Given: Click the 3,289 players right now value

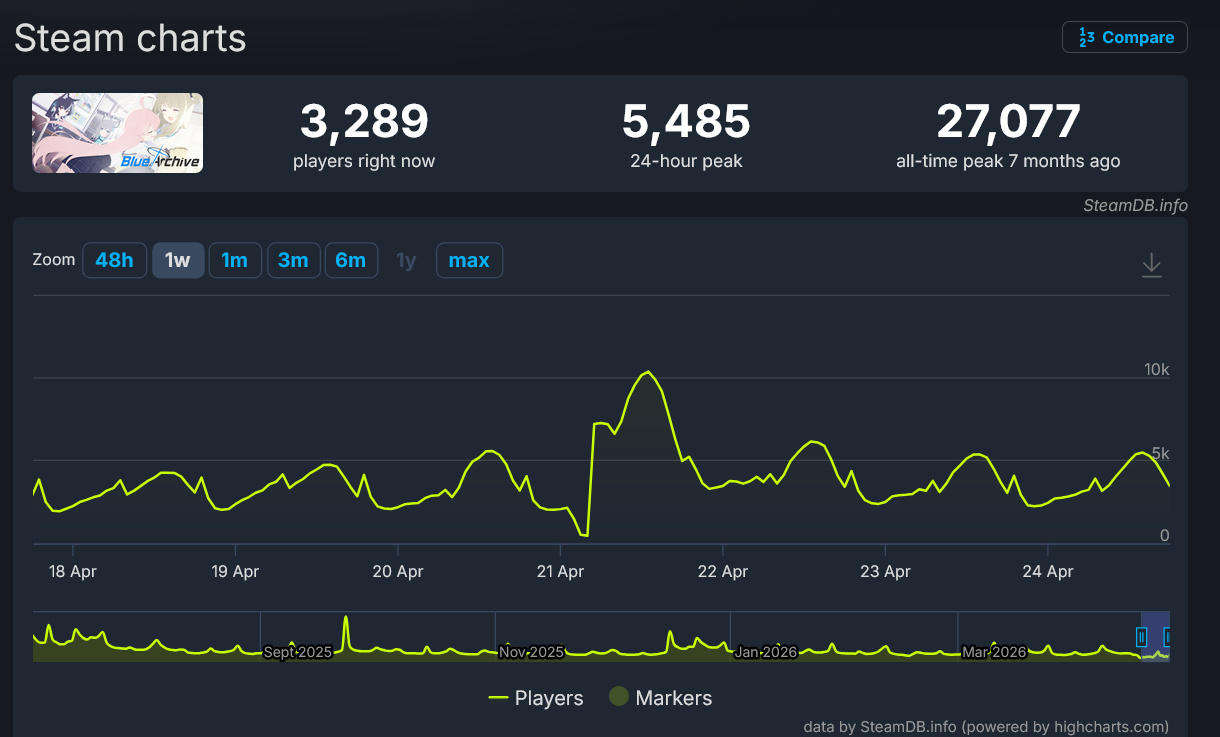Looking at the screenshot, I should [x=364, y=122].
